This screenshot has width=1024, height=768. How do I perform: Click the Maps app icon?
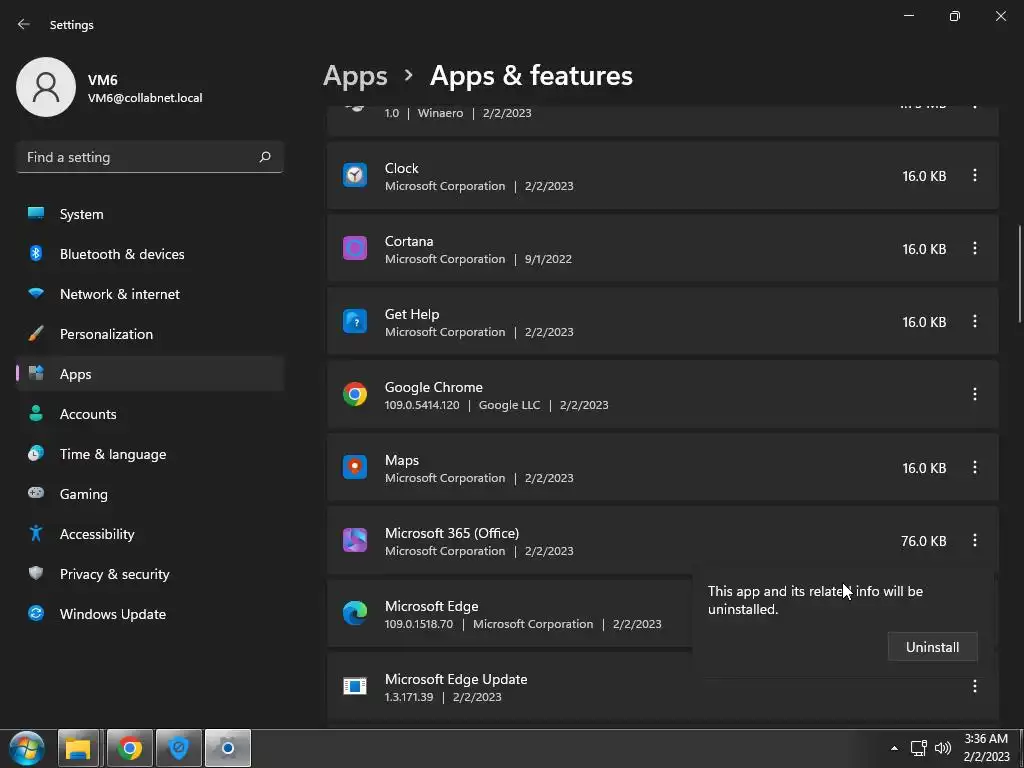355,468
